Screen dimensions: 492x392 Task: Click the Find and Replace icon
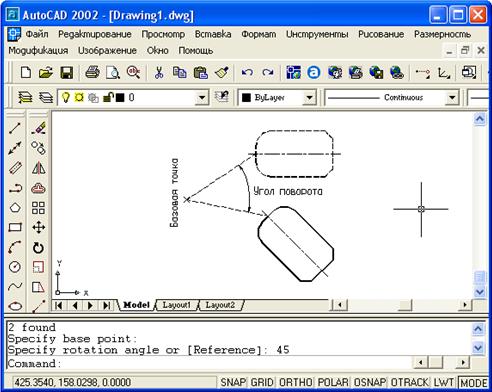[133, 72]
